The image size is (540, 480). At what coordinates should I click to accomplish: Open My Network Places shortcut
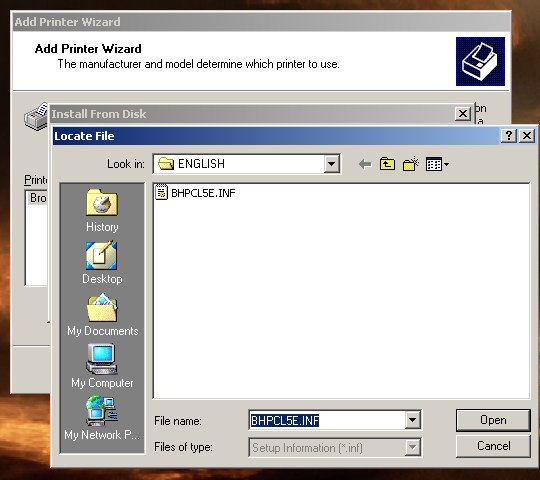(102, 418)
